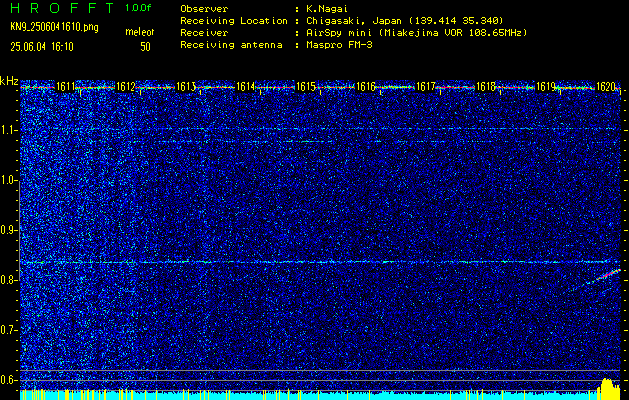Click the 1612 time marker
The image size is (629, 400).
(126, 86)
